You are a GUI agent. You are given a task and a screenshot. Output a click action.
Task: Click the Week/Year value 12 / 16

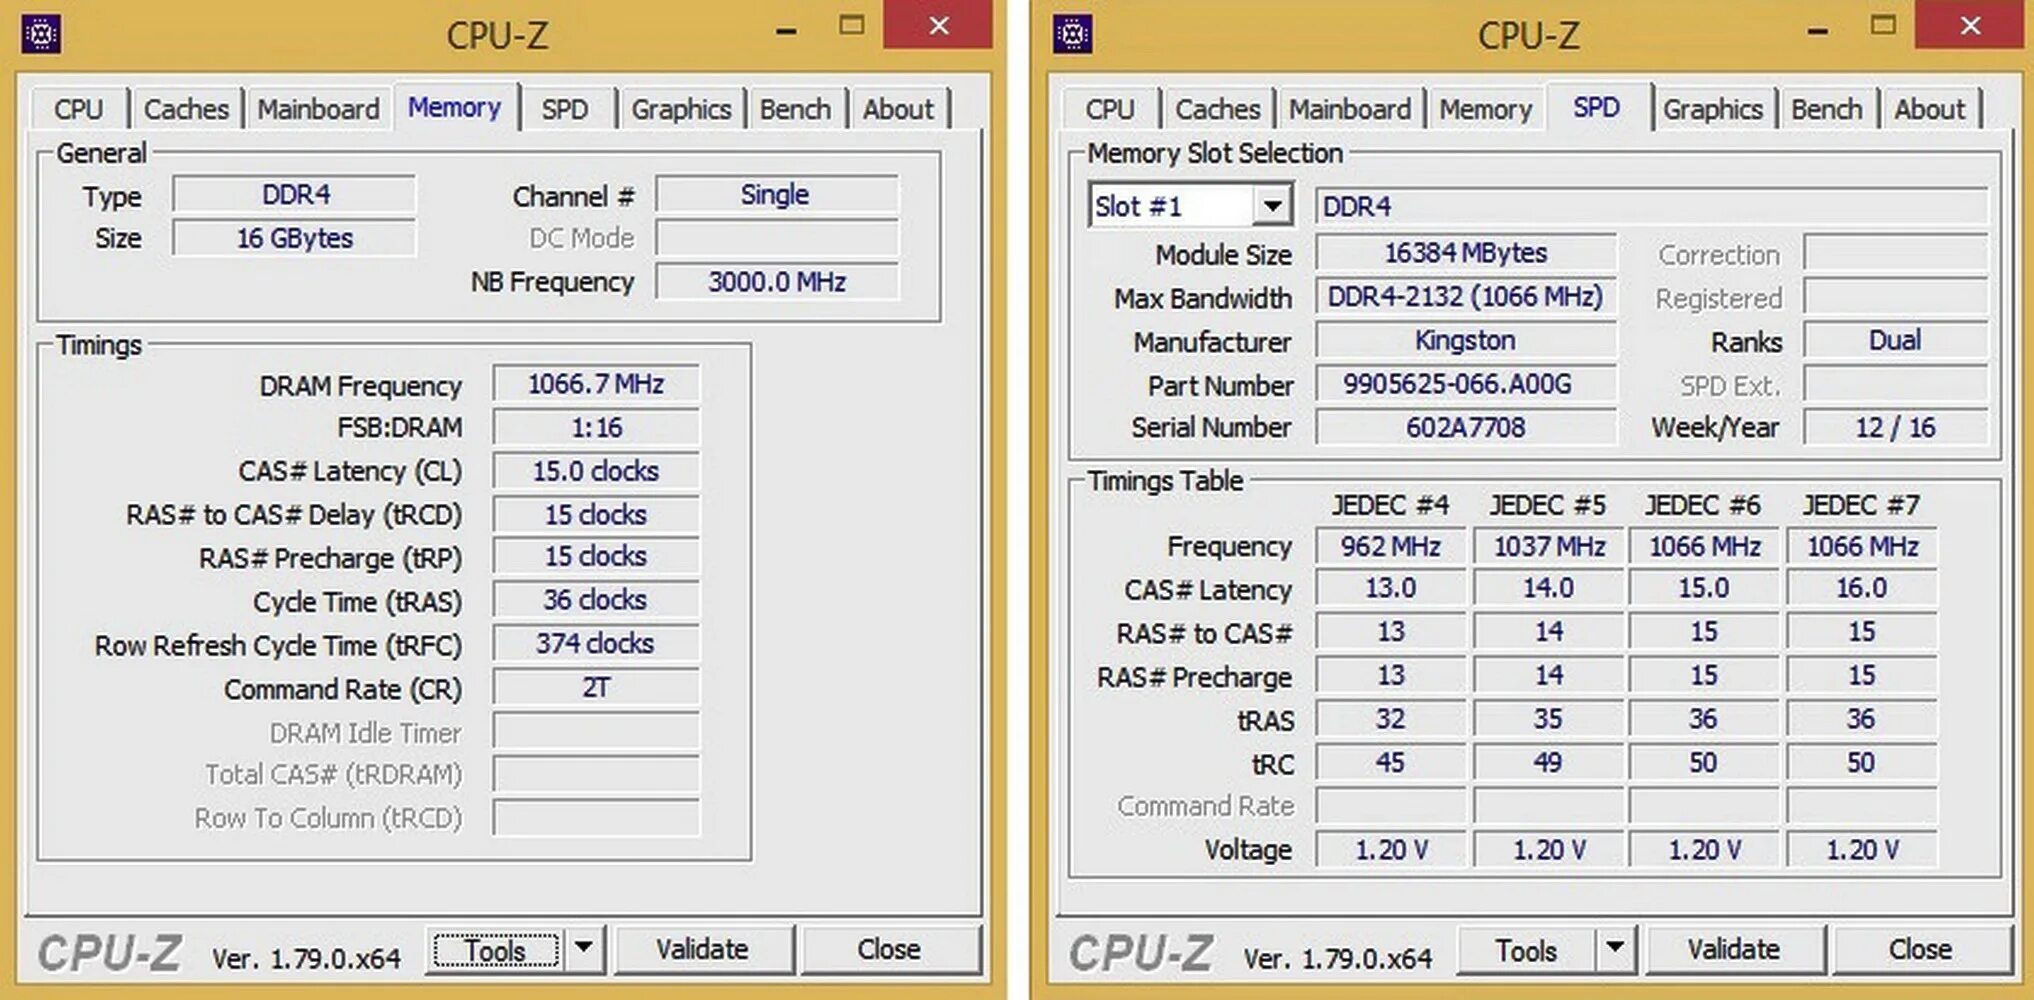[1895, 428]
